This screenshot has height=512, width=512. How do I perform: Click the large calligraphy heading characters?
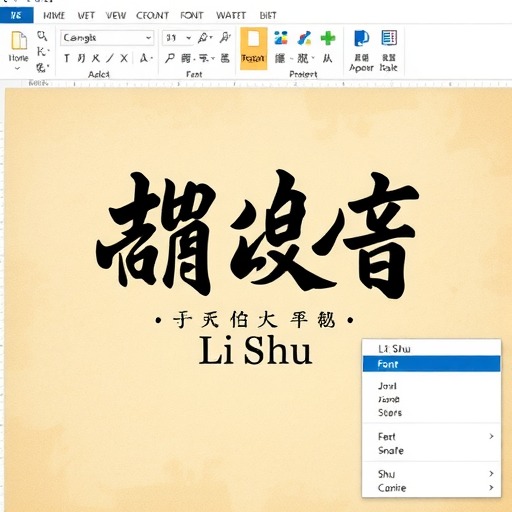coord(256,233)
